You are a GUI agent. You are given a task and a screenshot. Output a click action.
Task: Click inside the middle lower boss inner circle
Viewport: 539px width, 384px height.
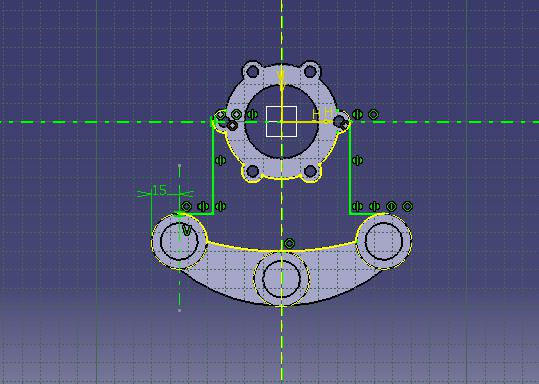(282, 279)
